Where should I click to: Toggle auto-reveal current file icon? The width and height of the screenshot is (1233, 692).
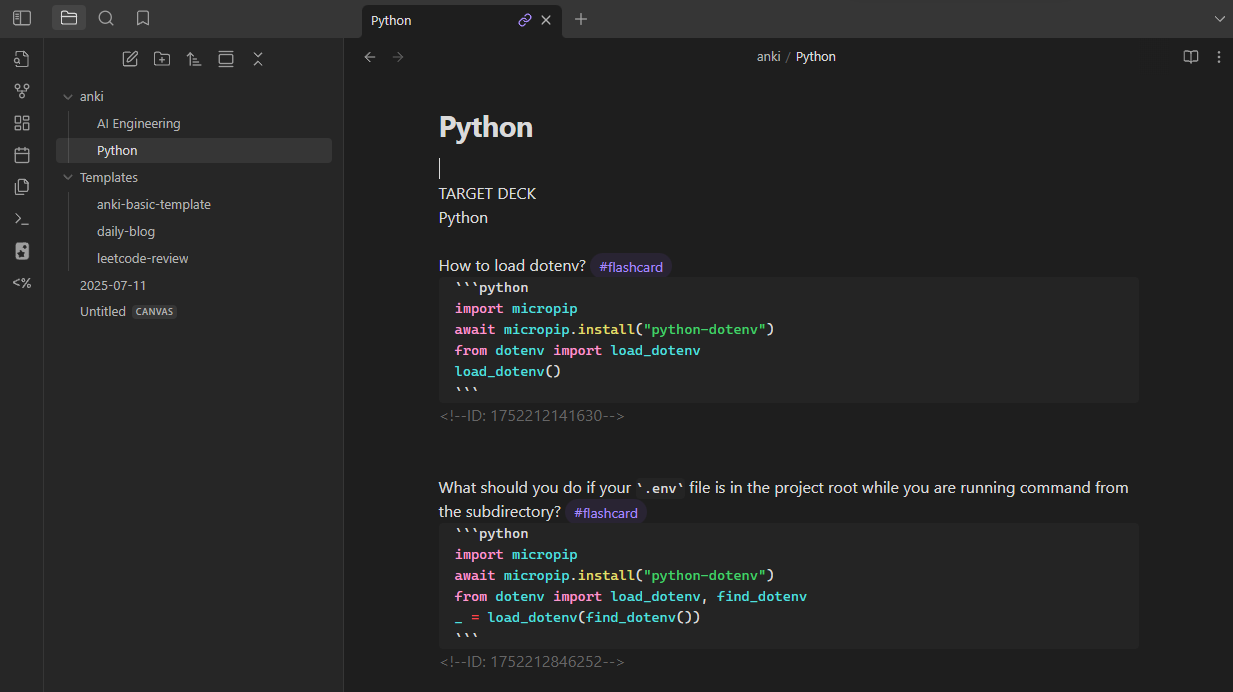(x=226, y=59)
